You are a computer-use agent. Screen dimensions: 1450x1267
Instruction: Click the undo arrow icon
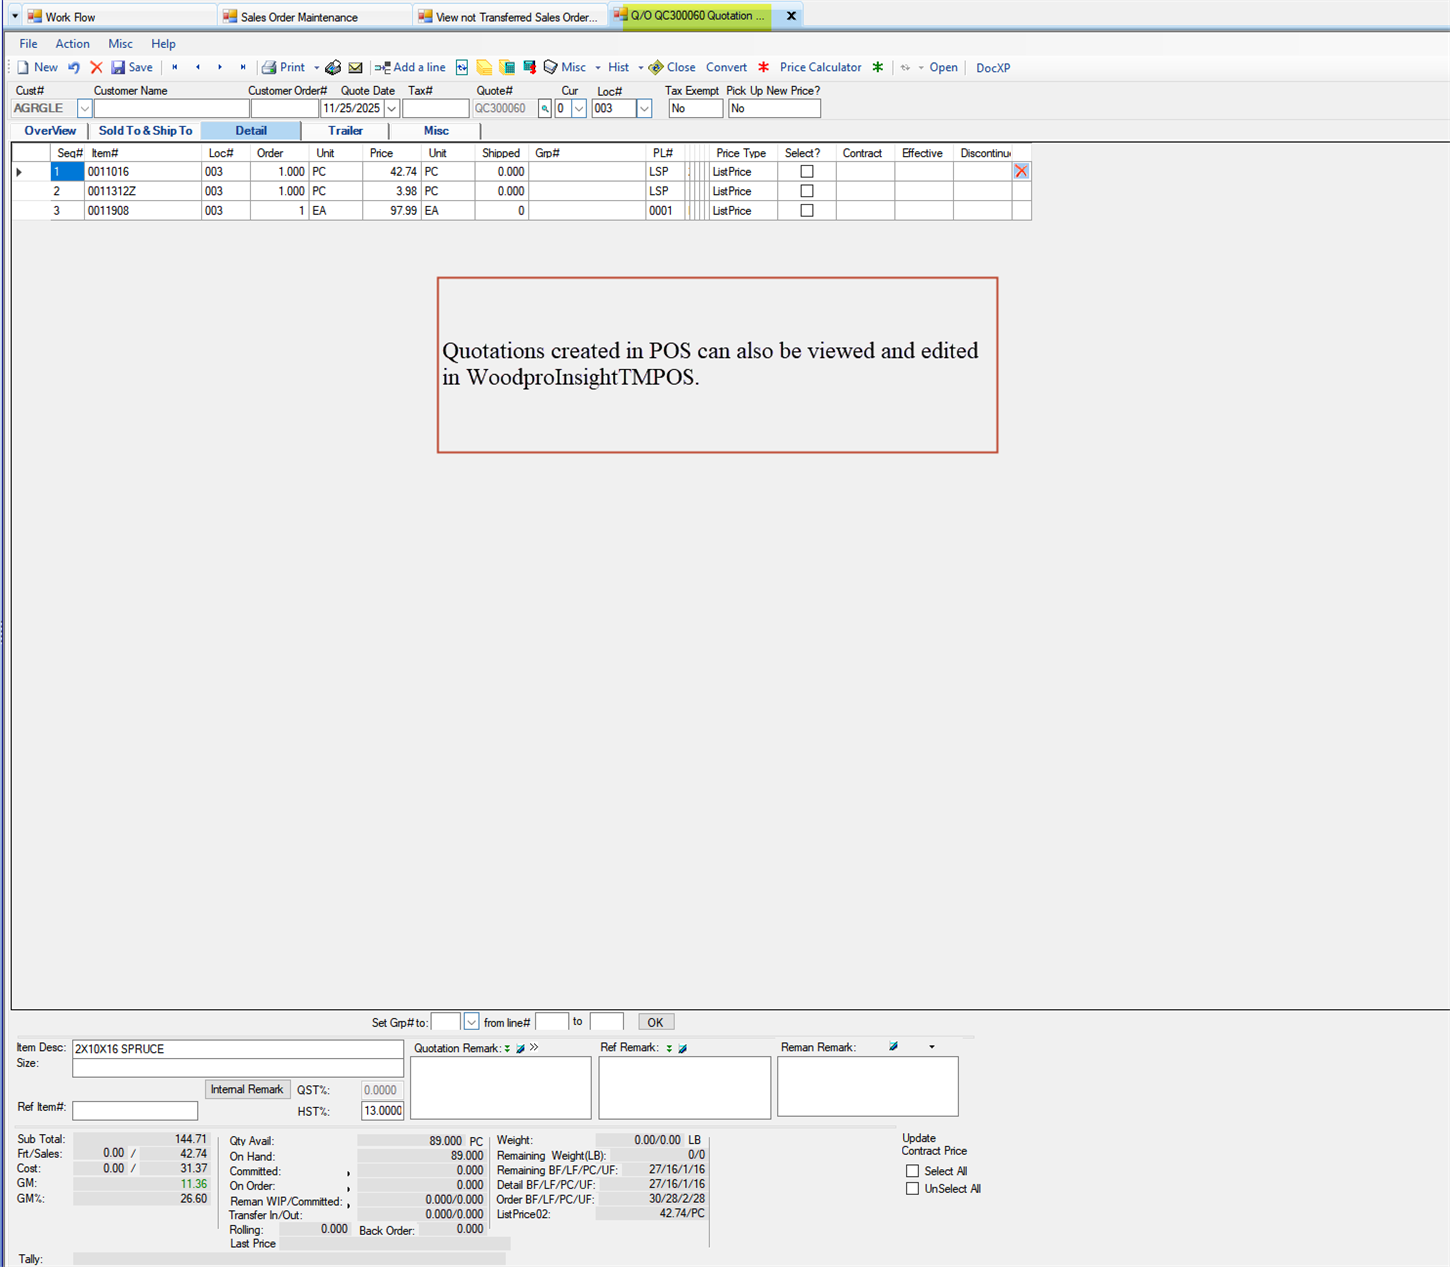tap(74, 68)
